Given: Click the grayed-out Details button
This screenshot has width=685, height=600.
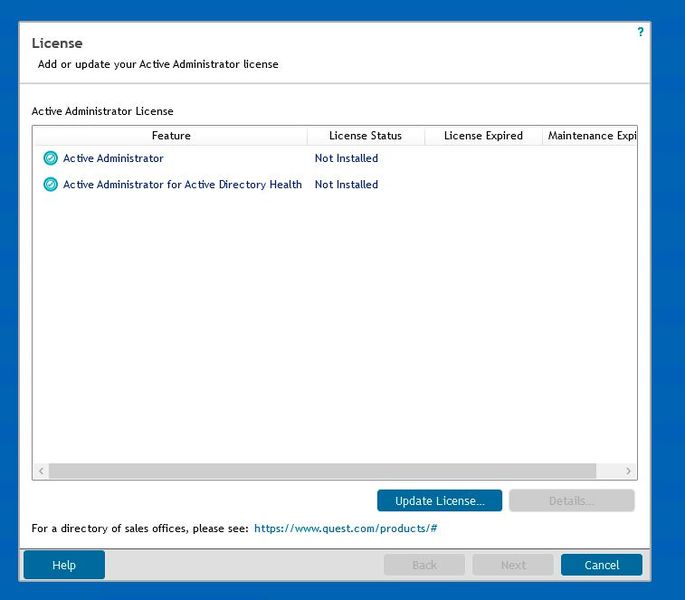Looking at the screenshot, I should tap(571, 501).
